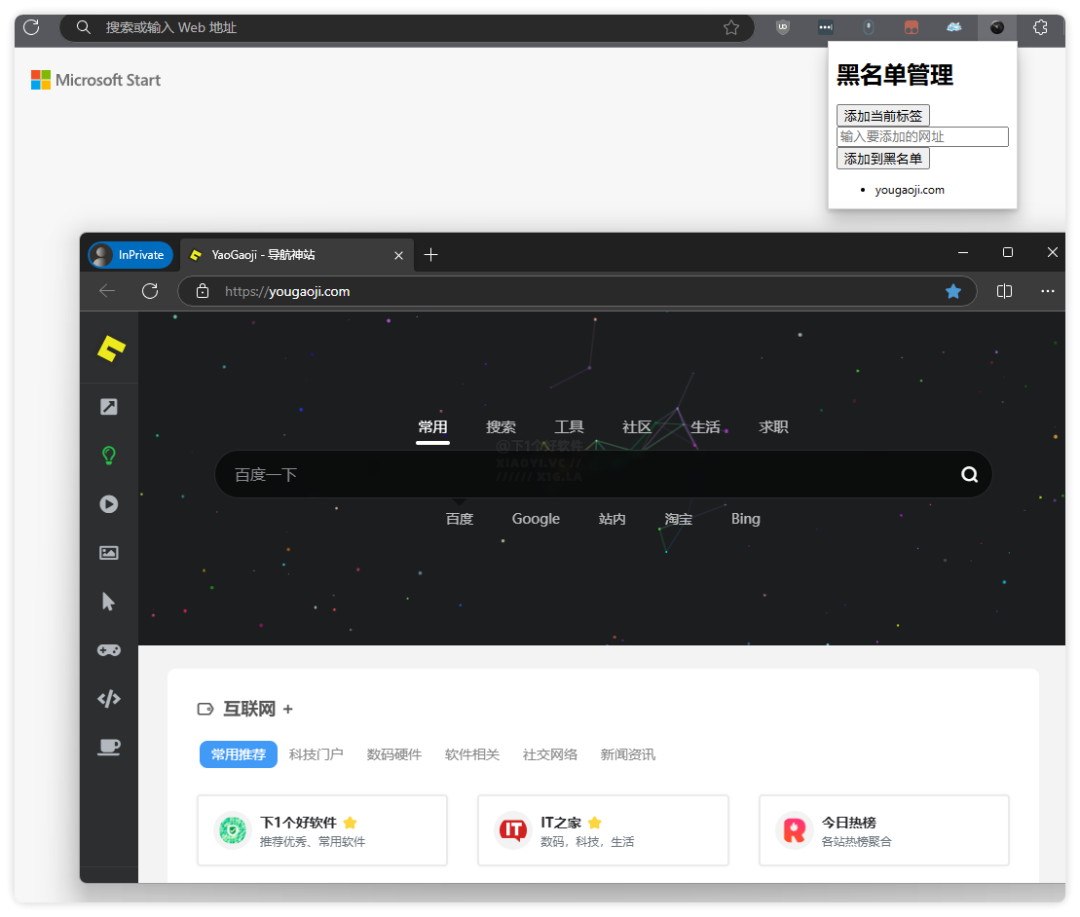Toggle the black circle blacklist extension icon

coord(997,28)
